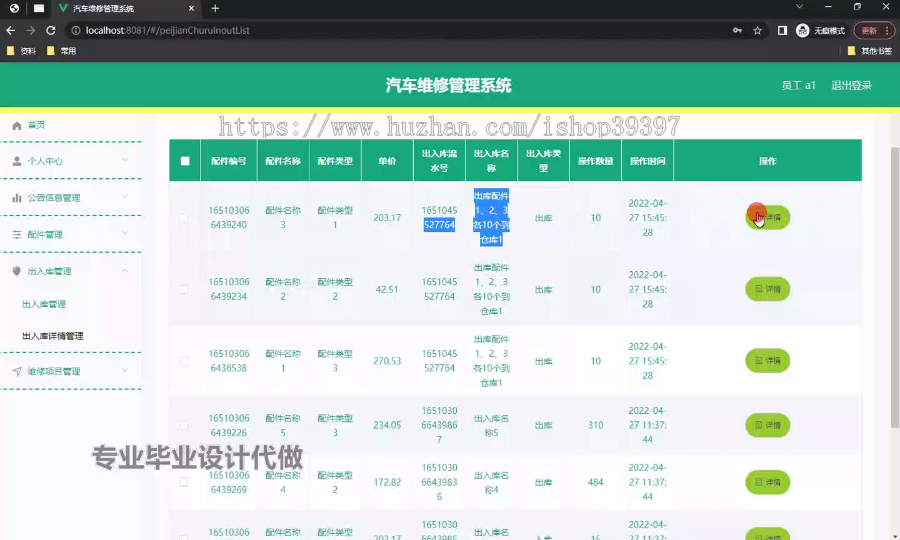Viewport: 900px width, 540px height.
Task: Click chevron beside 个人中心
Action: (x=125, y=160)
